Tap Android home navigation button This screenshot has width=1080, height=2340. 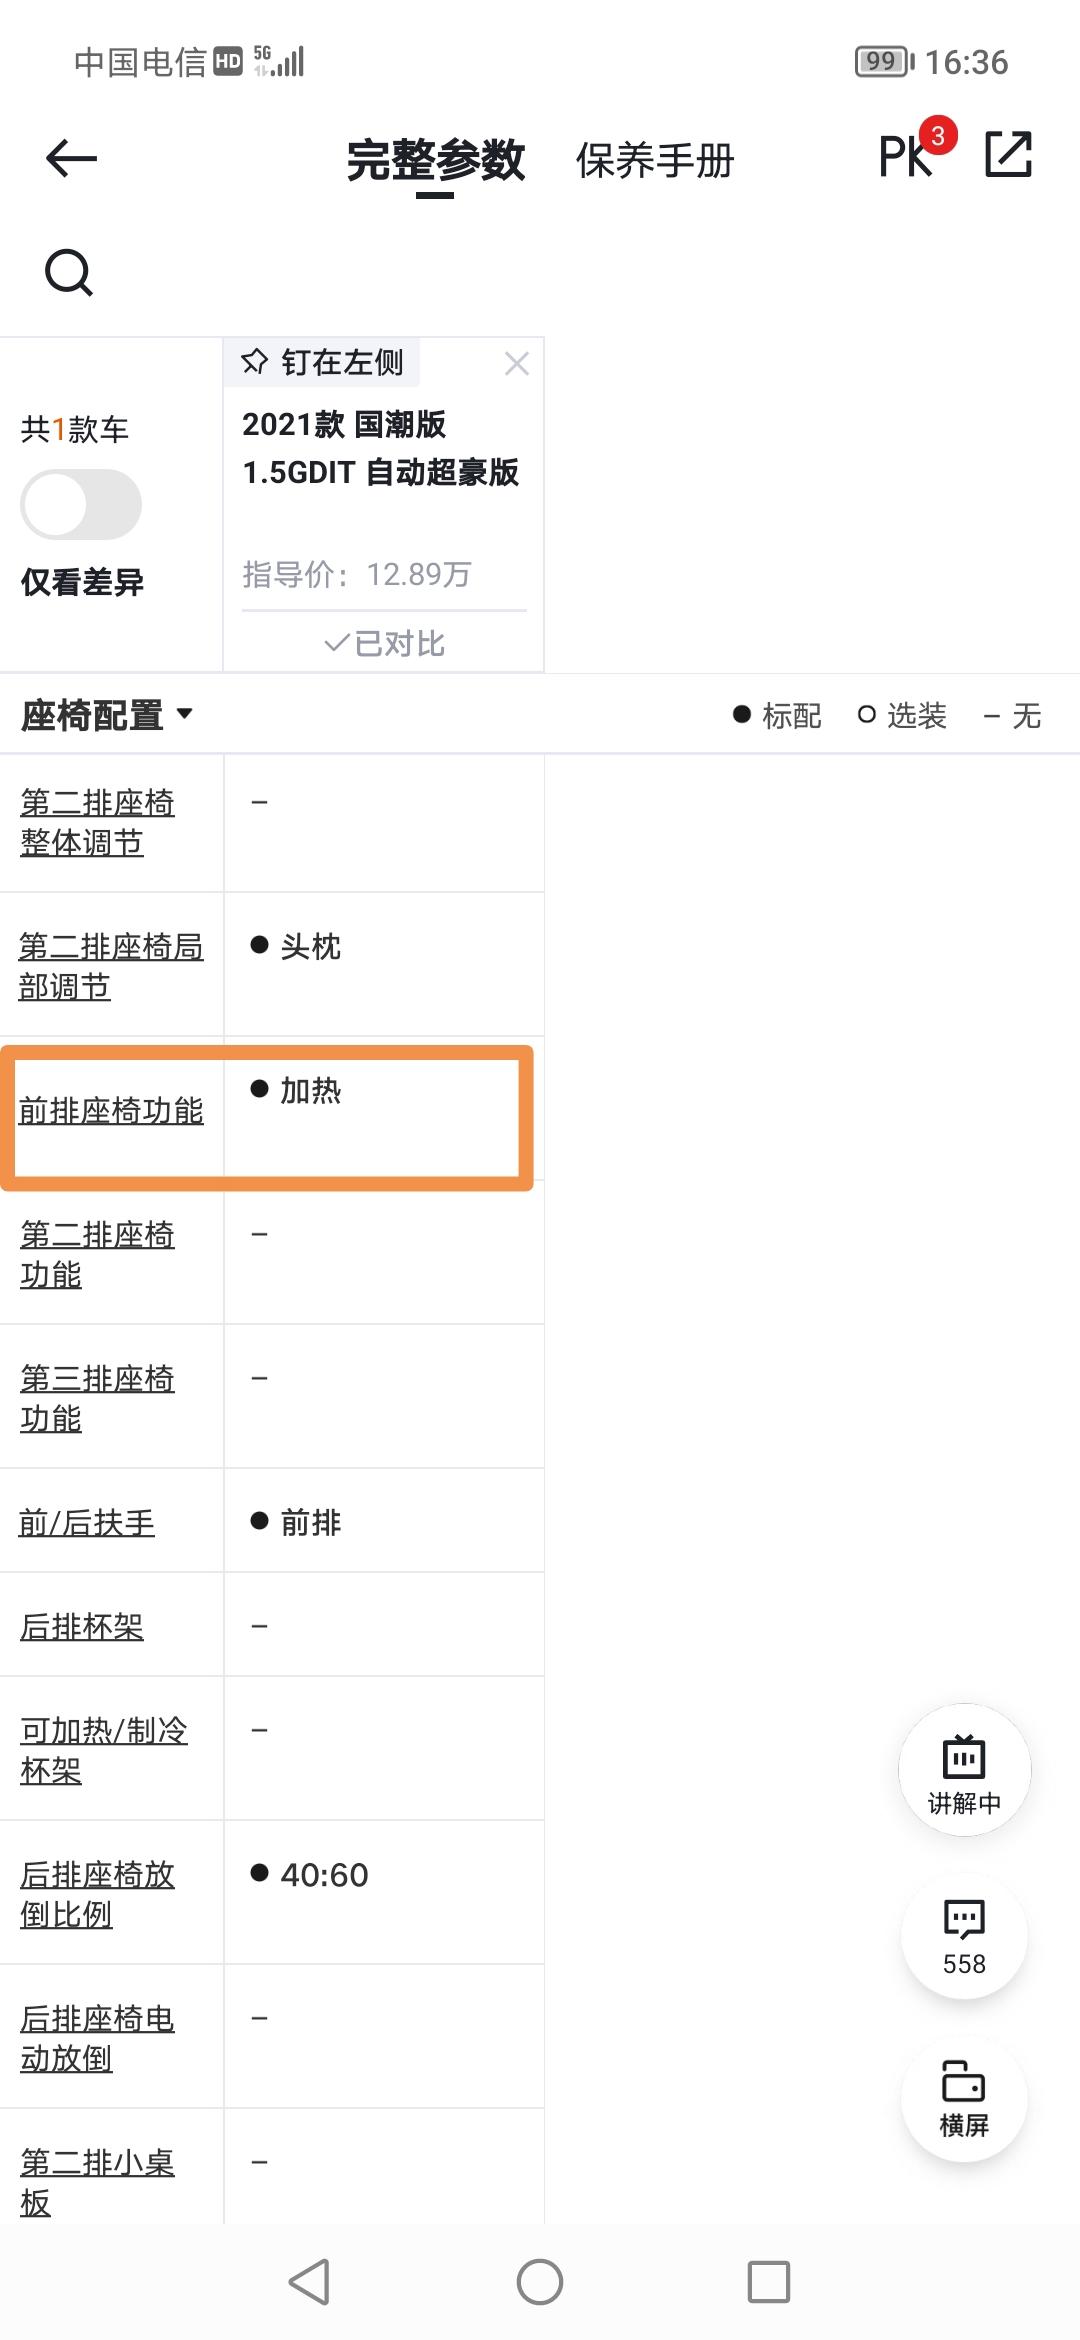[x=540, y=2282]
